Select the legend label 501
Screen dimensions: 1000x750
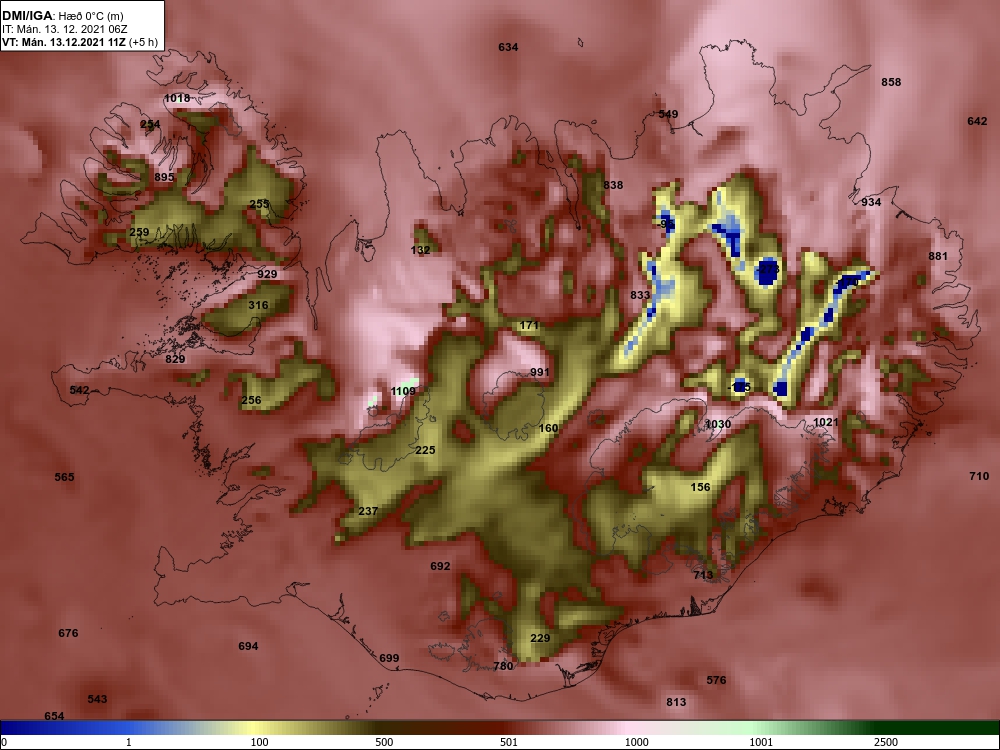point(508,742)
